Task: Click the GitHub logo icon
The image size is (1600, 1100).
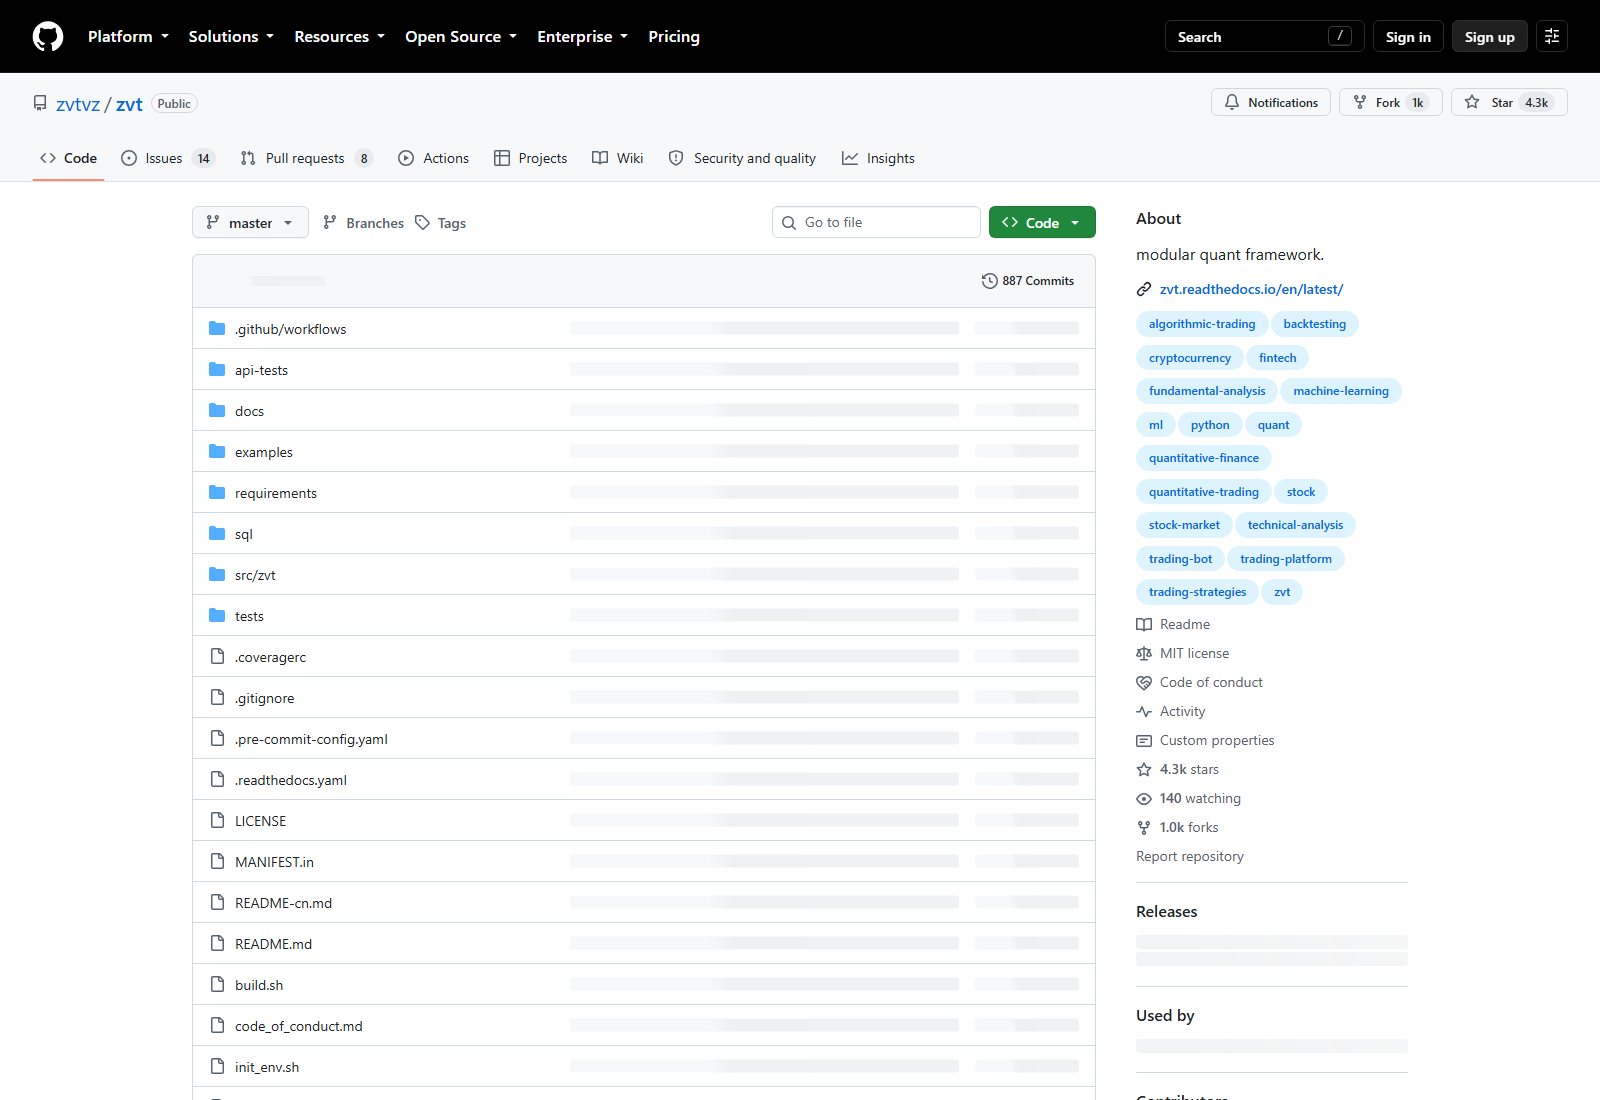Action: tap(48, 37)
